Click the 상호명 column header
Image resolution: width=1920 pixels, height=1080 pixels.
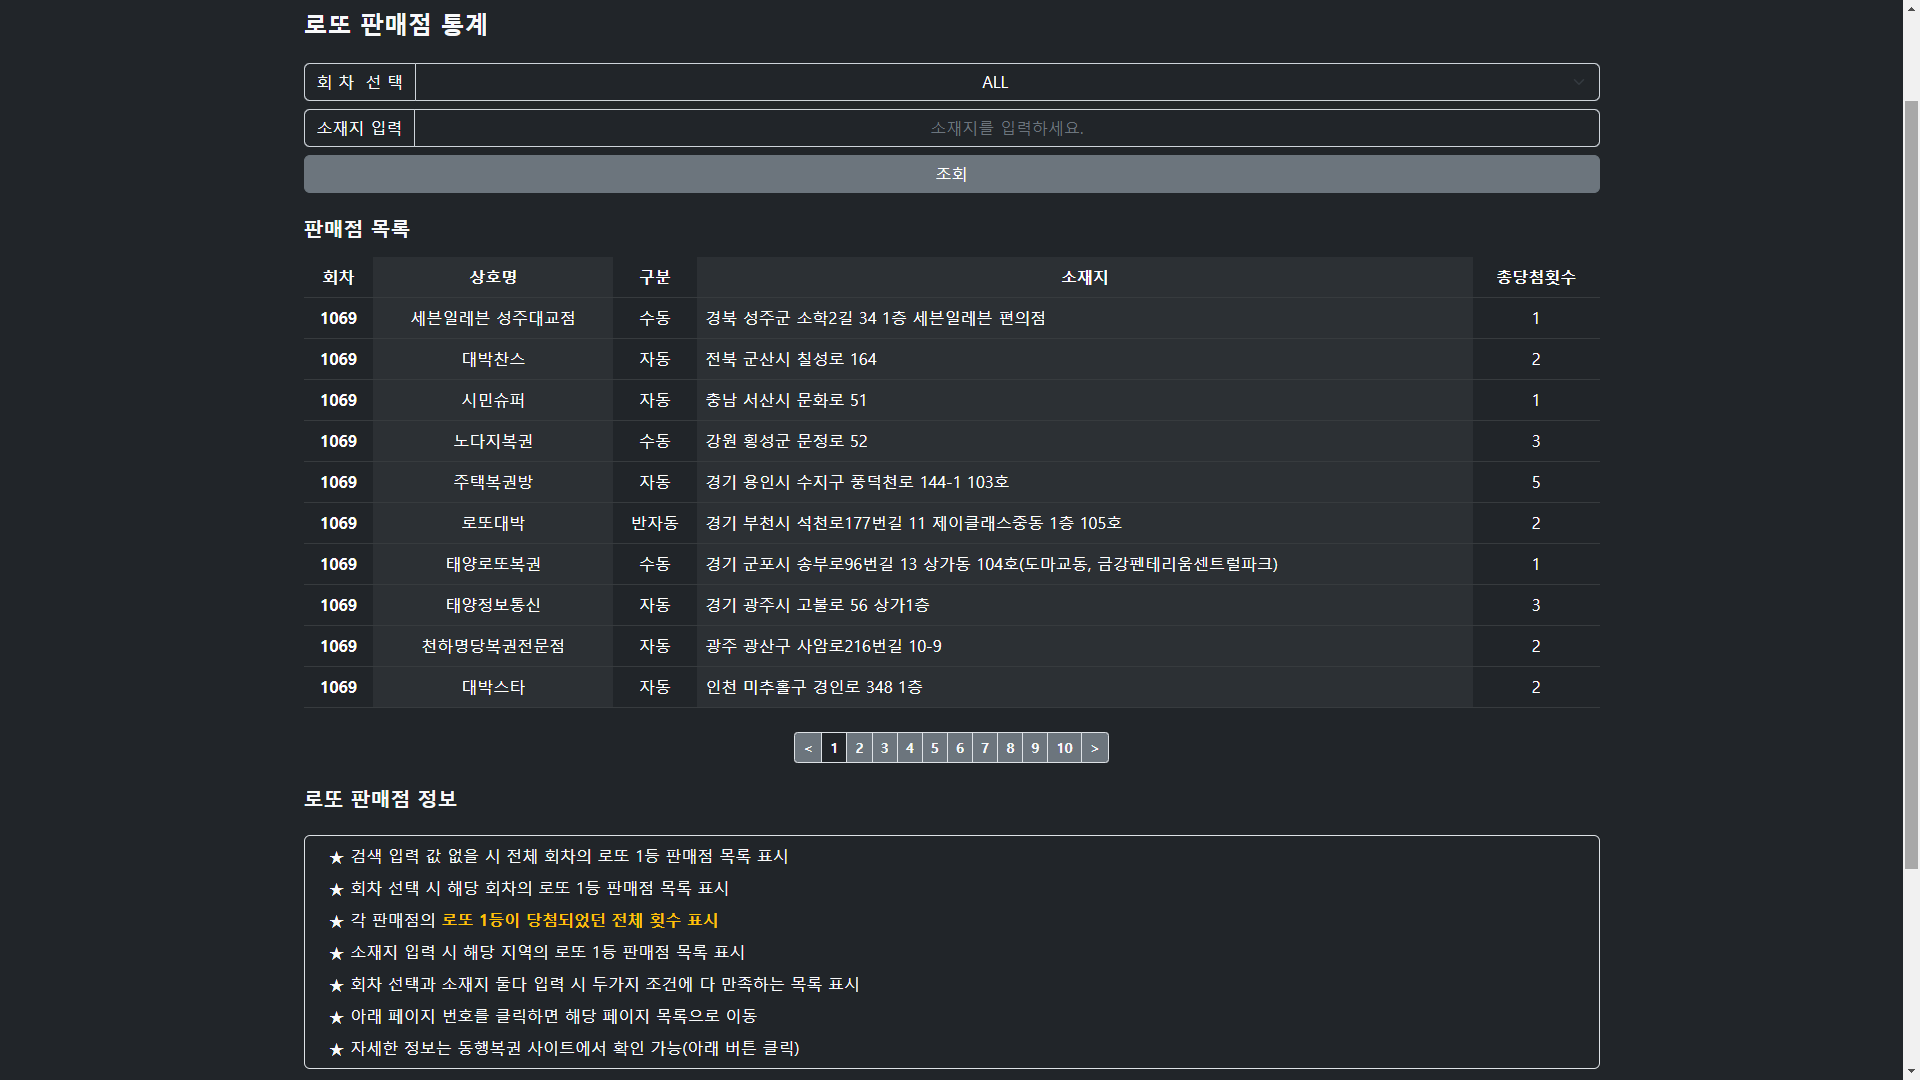click(x=493, y=277)
